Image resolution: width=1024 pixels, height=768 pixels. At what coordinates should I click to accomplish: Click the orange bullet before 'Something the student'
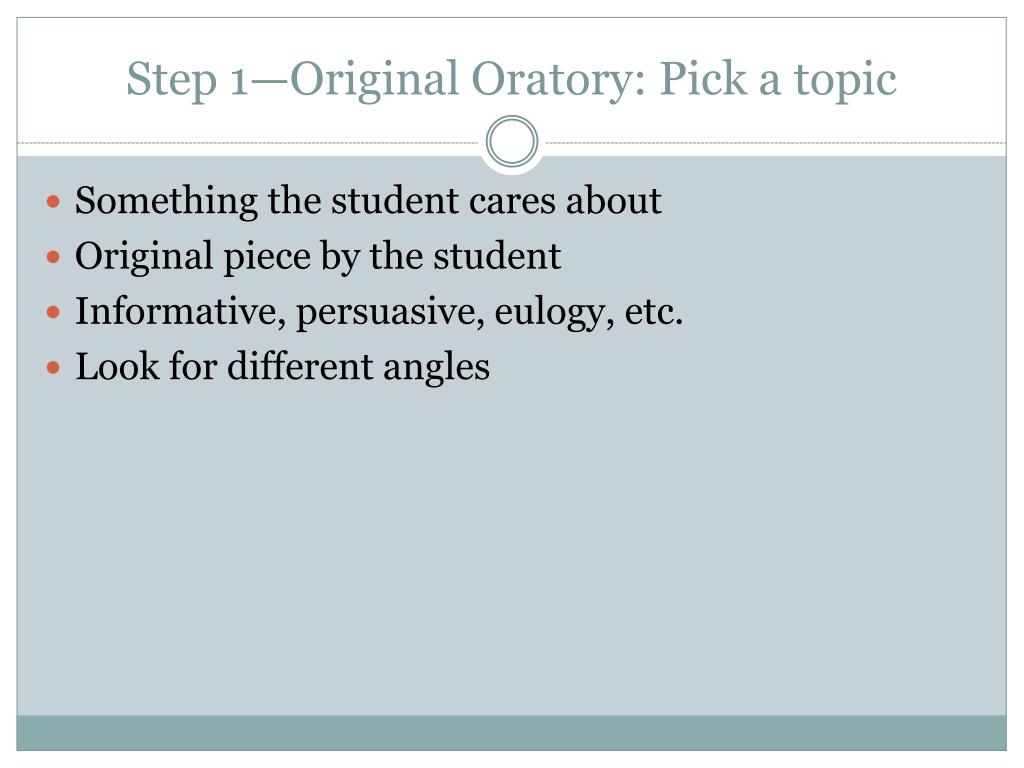click(54, 201)
